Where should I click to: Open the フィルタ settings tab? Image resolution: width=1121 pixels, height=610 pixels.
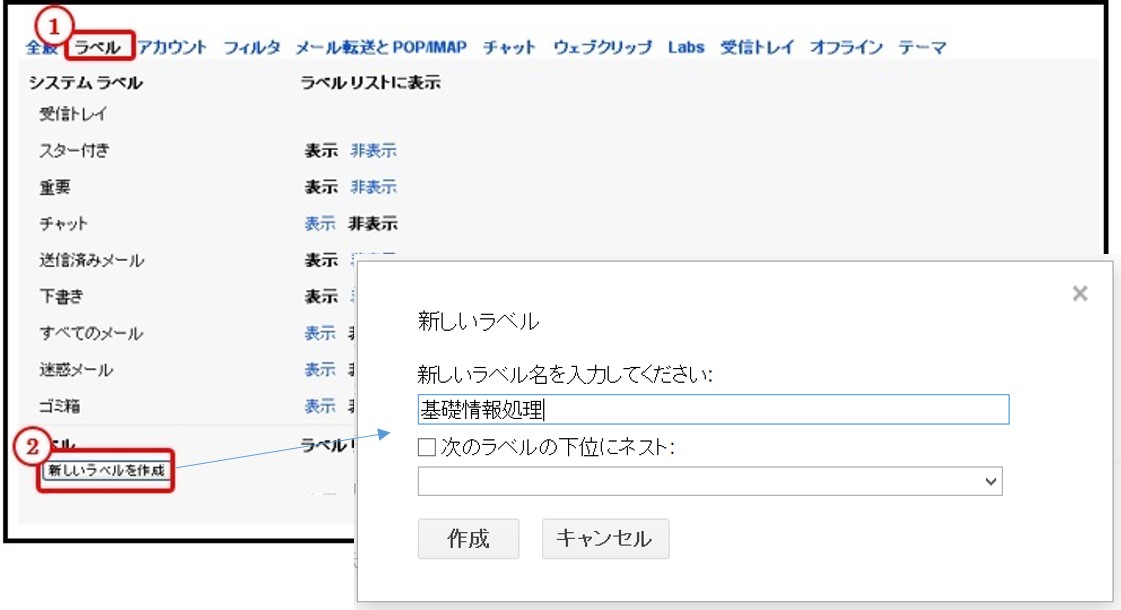[x=252, y=47]
